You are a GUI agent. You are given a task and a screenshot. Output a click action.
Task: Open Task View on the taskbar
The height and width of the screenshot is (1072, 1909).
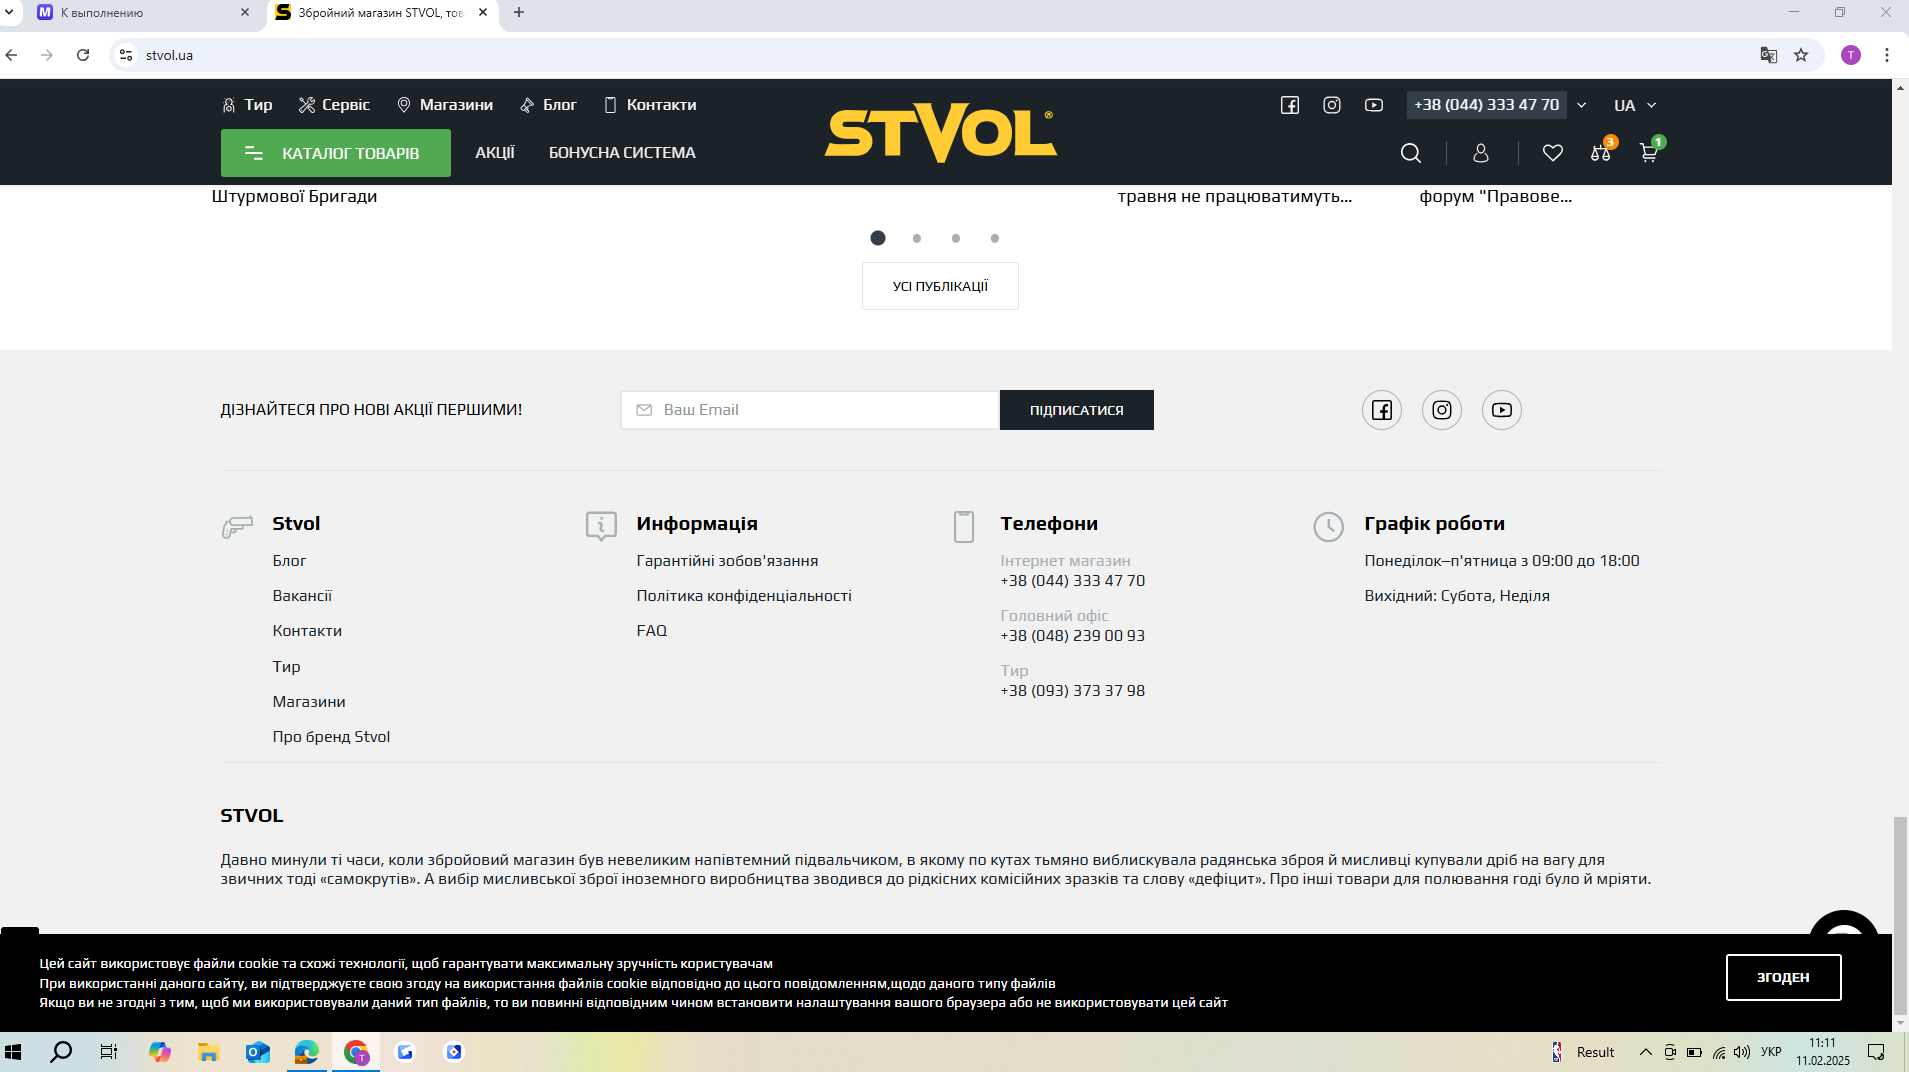click(109, 1052)
